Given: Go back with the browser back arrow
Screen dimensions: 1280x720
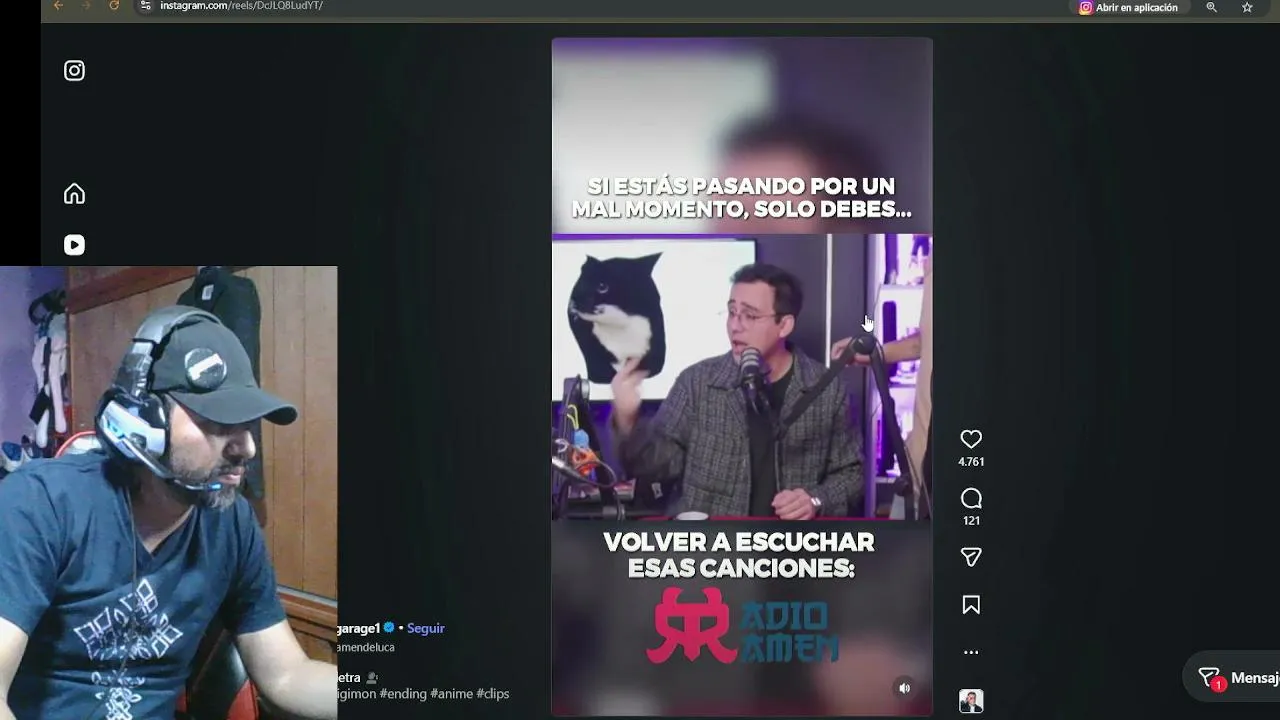Looking at the screenshot, I should [x=58, y=6].
